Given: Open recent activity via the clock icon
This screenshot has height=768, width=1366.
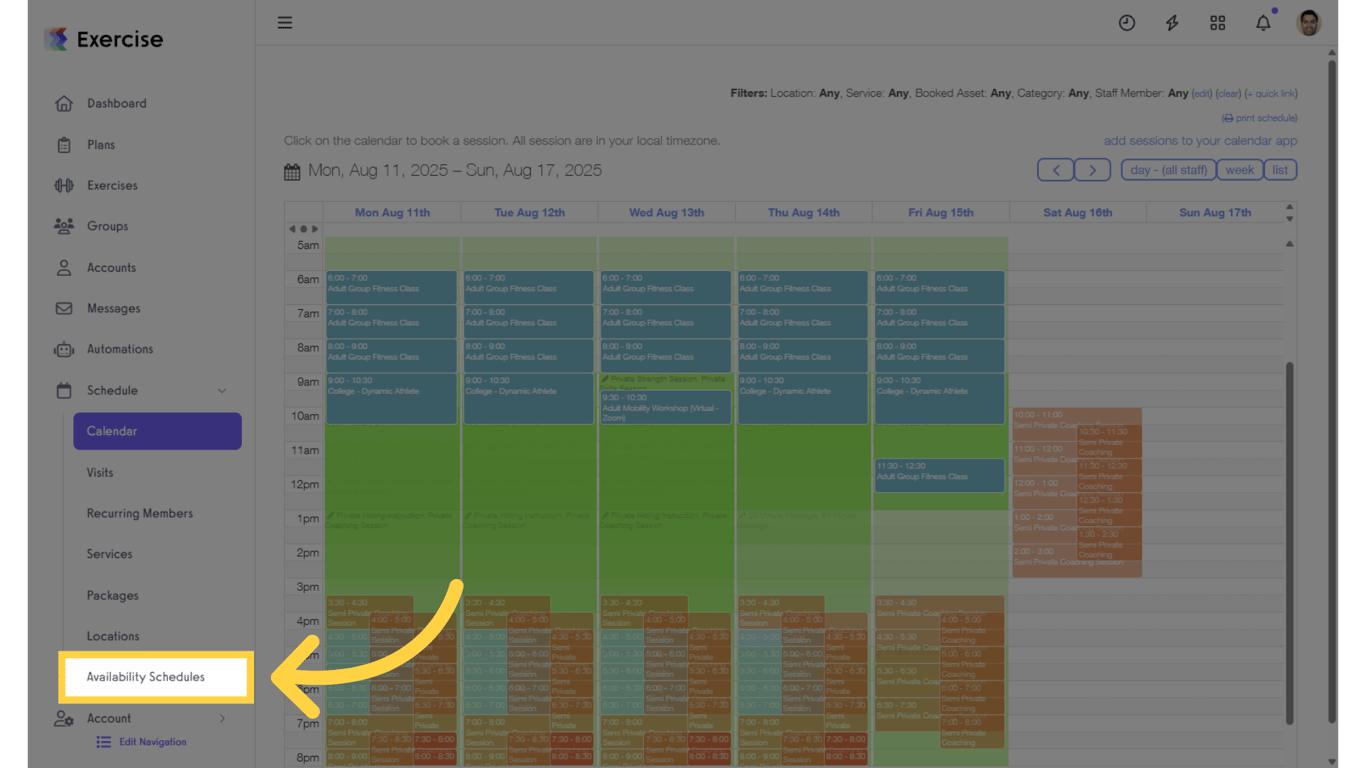Looking at the screenshot, I should click(x=1127, y=22).
